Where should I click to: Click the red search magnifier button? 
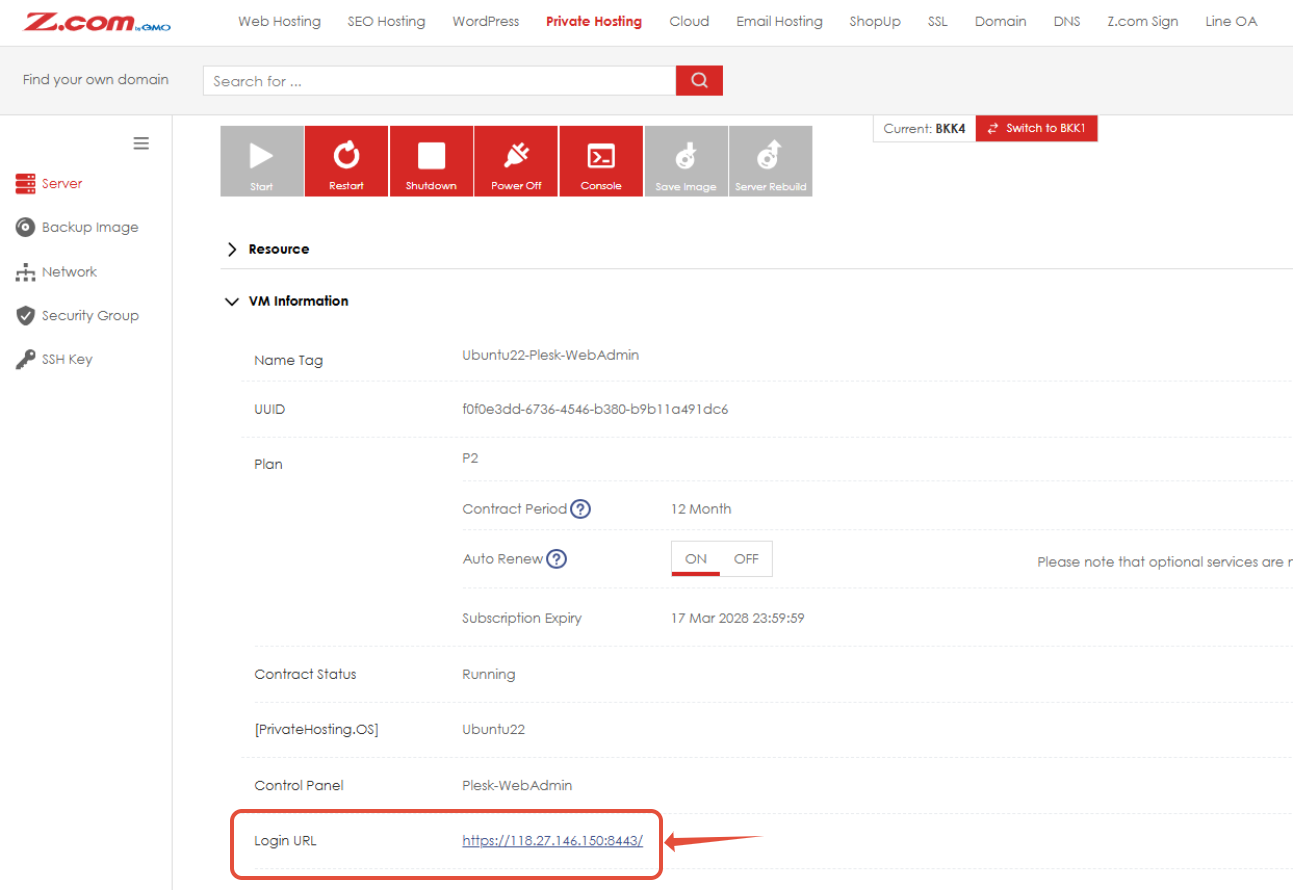click(x=699, y=81)
